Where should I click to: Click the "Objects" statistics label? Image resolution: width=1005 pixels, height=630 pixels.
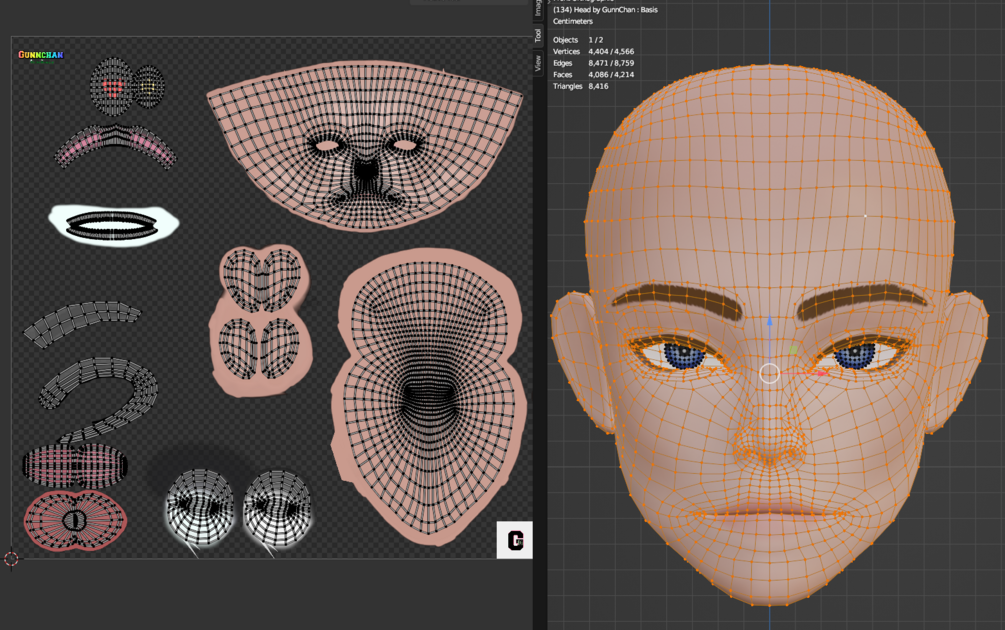[565, 40]
